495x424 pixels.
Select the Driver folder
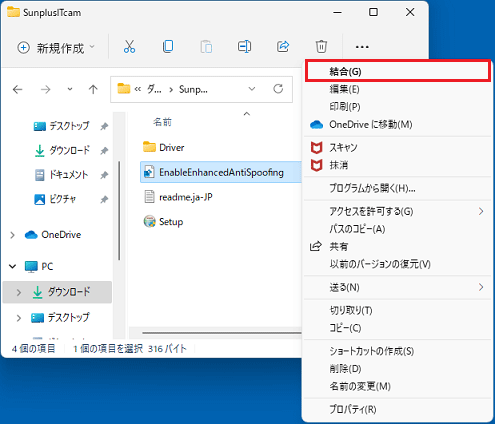(x=163, y=147)
